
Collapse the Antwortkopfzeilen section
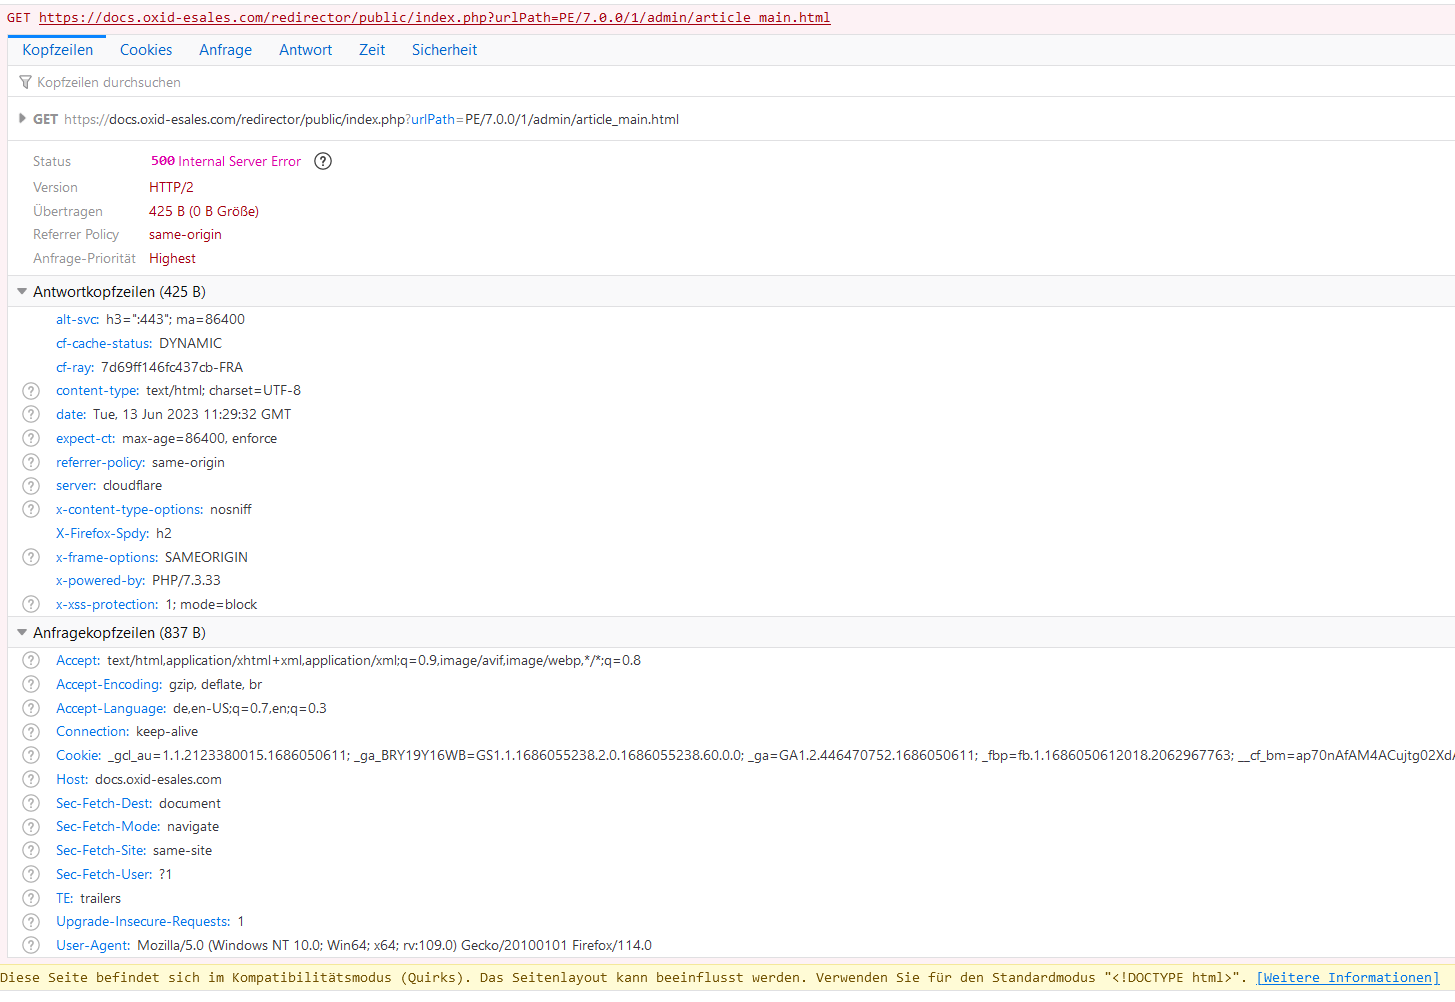[x=22, y=292]
